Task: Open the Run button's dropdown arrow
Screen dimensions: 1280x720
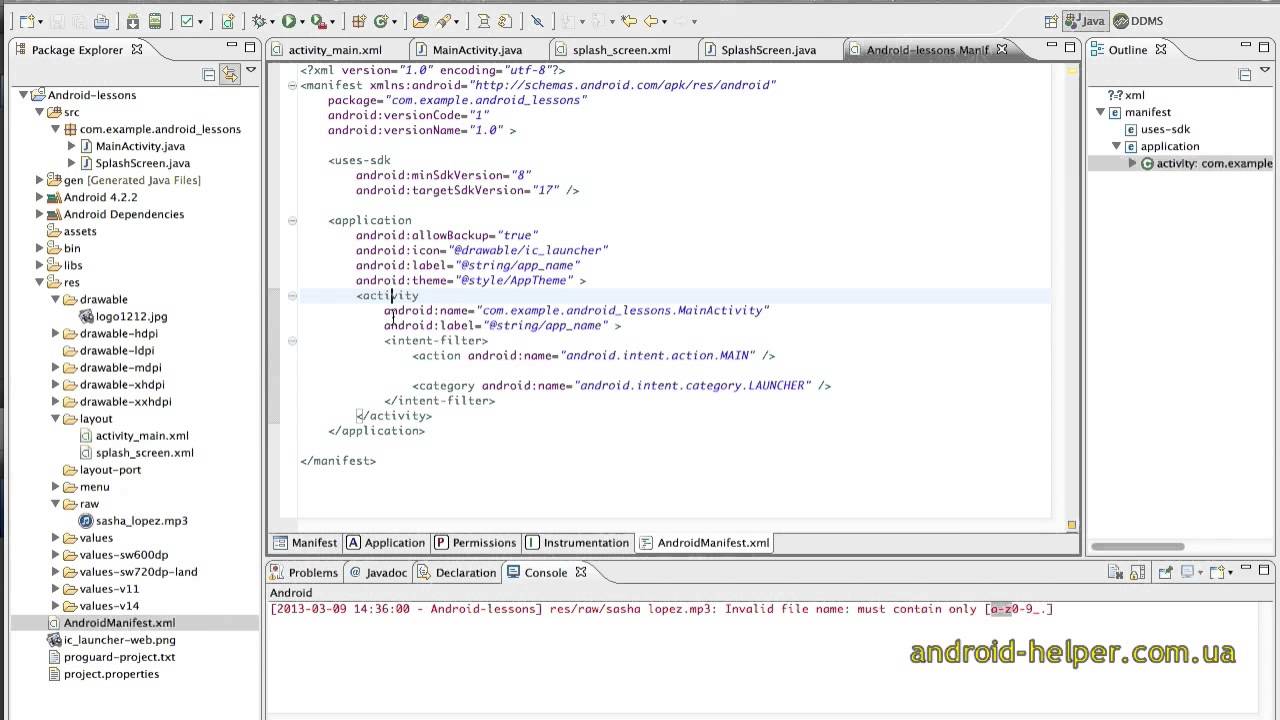Action: pos(302,22)
